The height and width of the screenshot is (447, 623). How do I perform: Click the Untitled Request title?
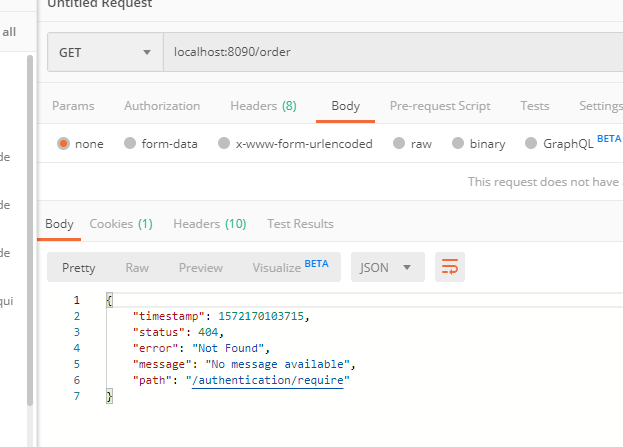100,4
